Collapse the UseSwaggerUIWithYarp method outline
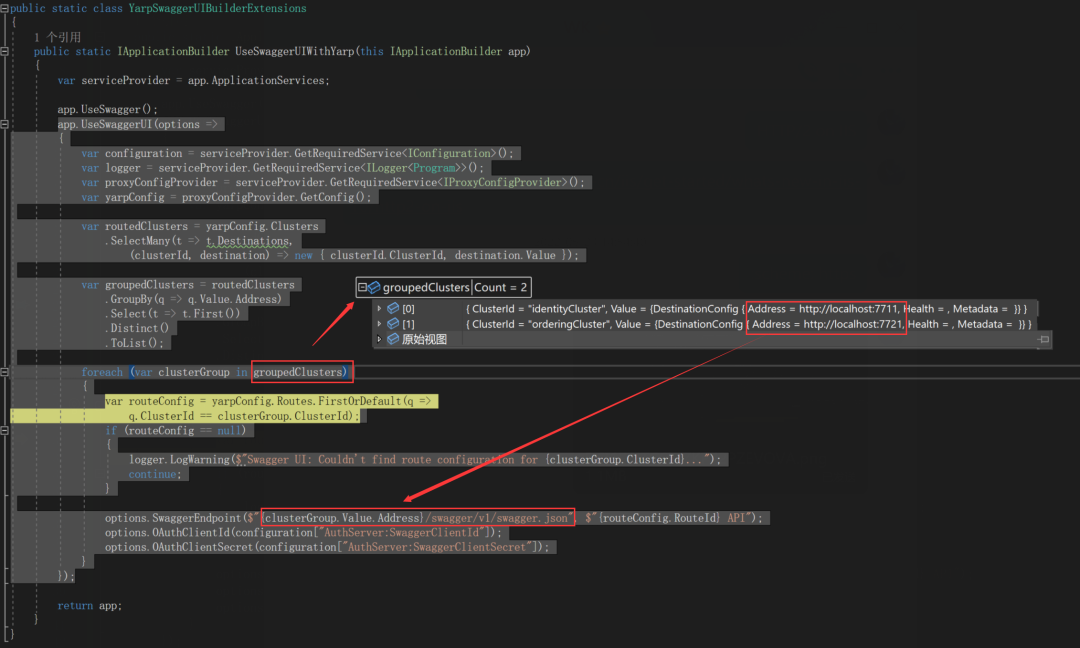This screenshot has height=648, width=1080. [x=5, y=51]
